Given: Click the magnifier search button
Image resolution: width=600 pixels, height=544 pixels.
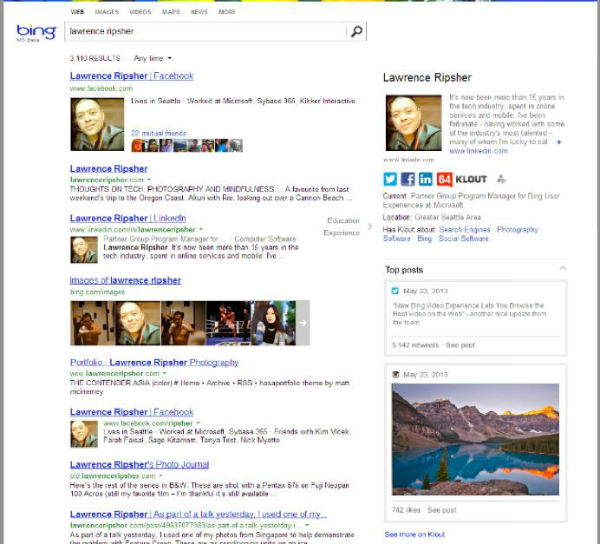Looking at the screenshot, I should [x=356, y=31].
